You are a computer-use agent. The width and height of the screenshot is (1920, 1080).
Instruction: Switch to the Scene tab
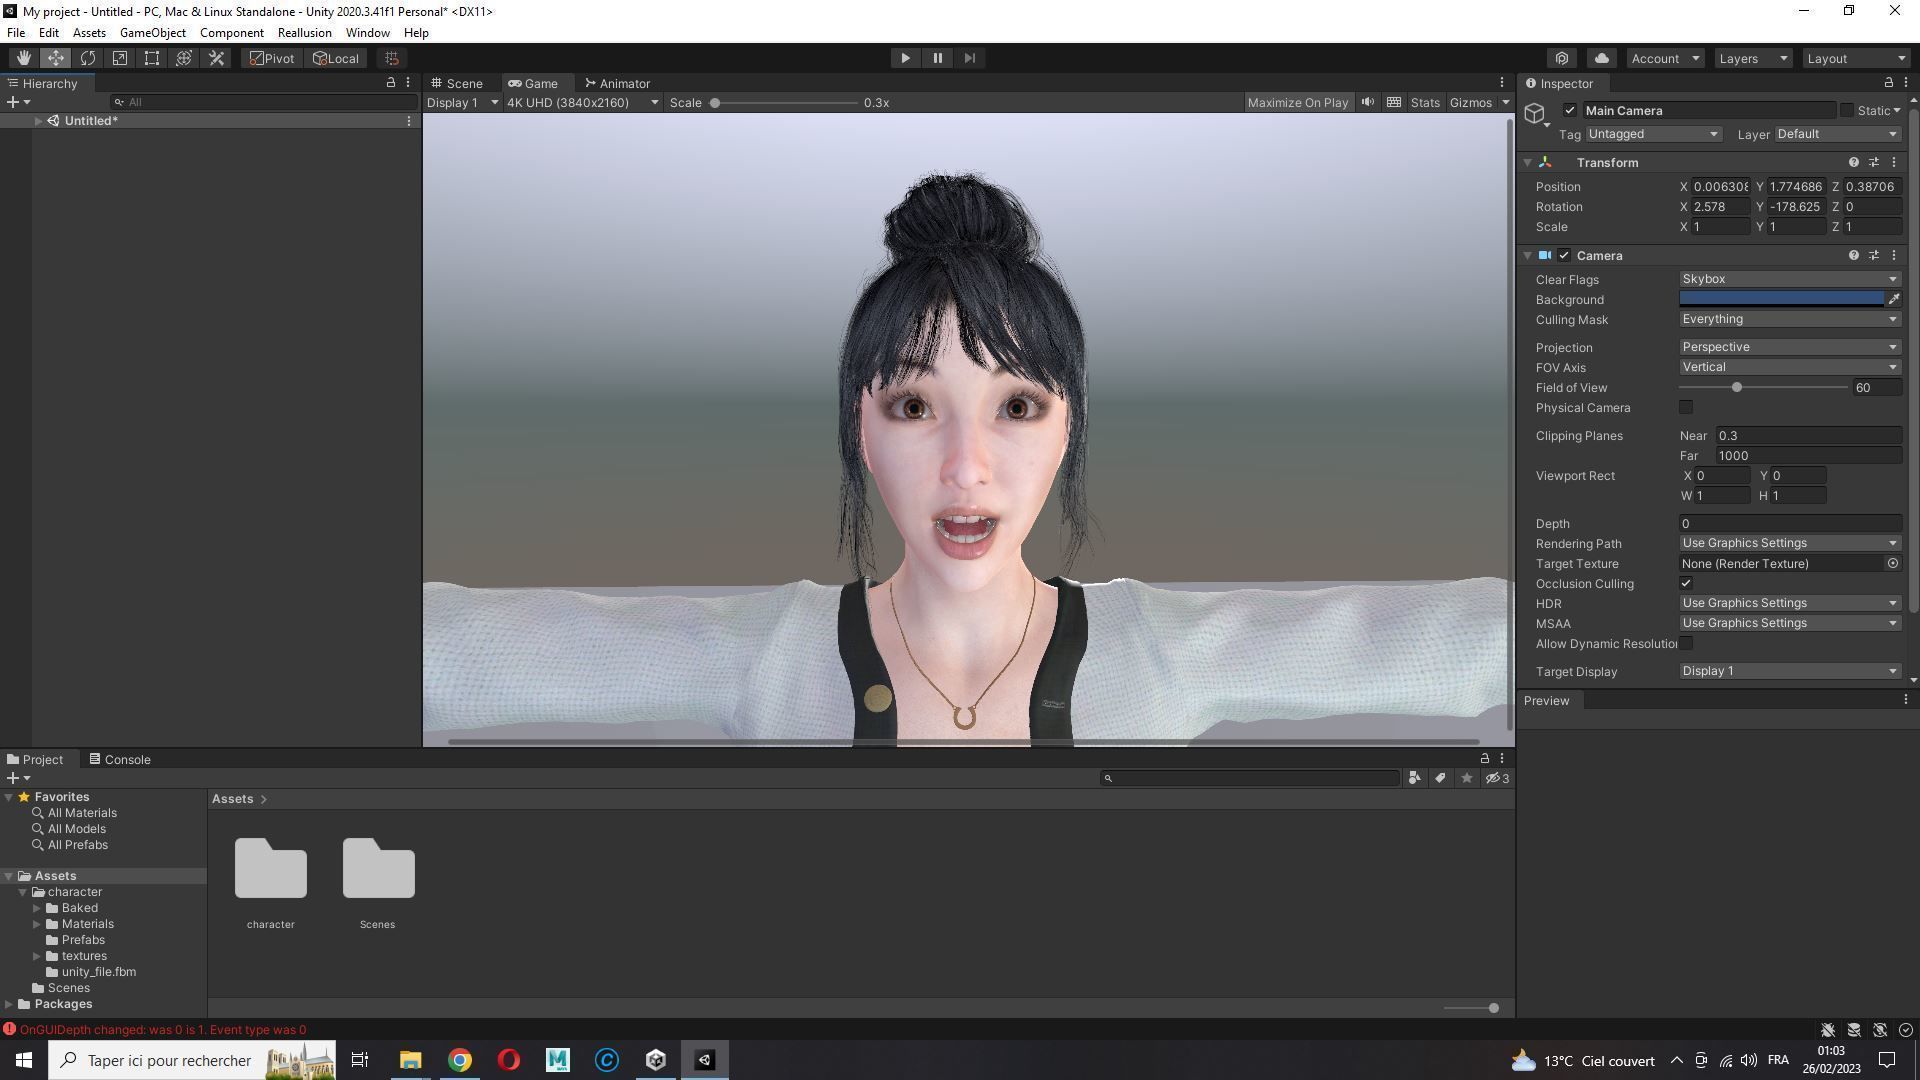click(x=457, y=84)
